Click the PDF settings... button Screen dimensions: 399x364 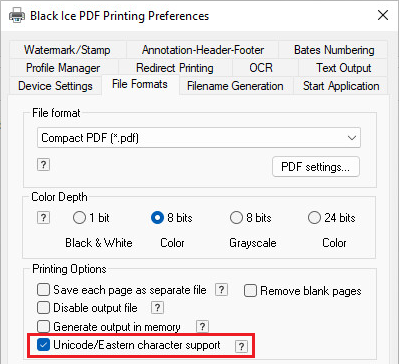[x=316, y=167]
